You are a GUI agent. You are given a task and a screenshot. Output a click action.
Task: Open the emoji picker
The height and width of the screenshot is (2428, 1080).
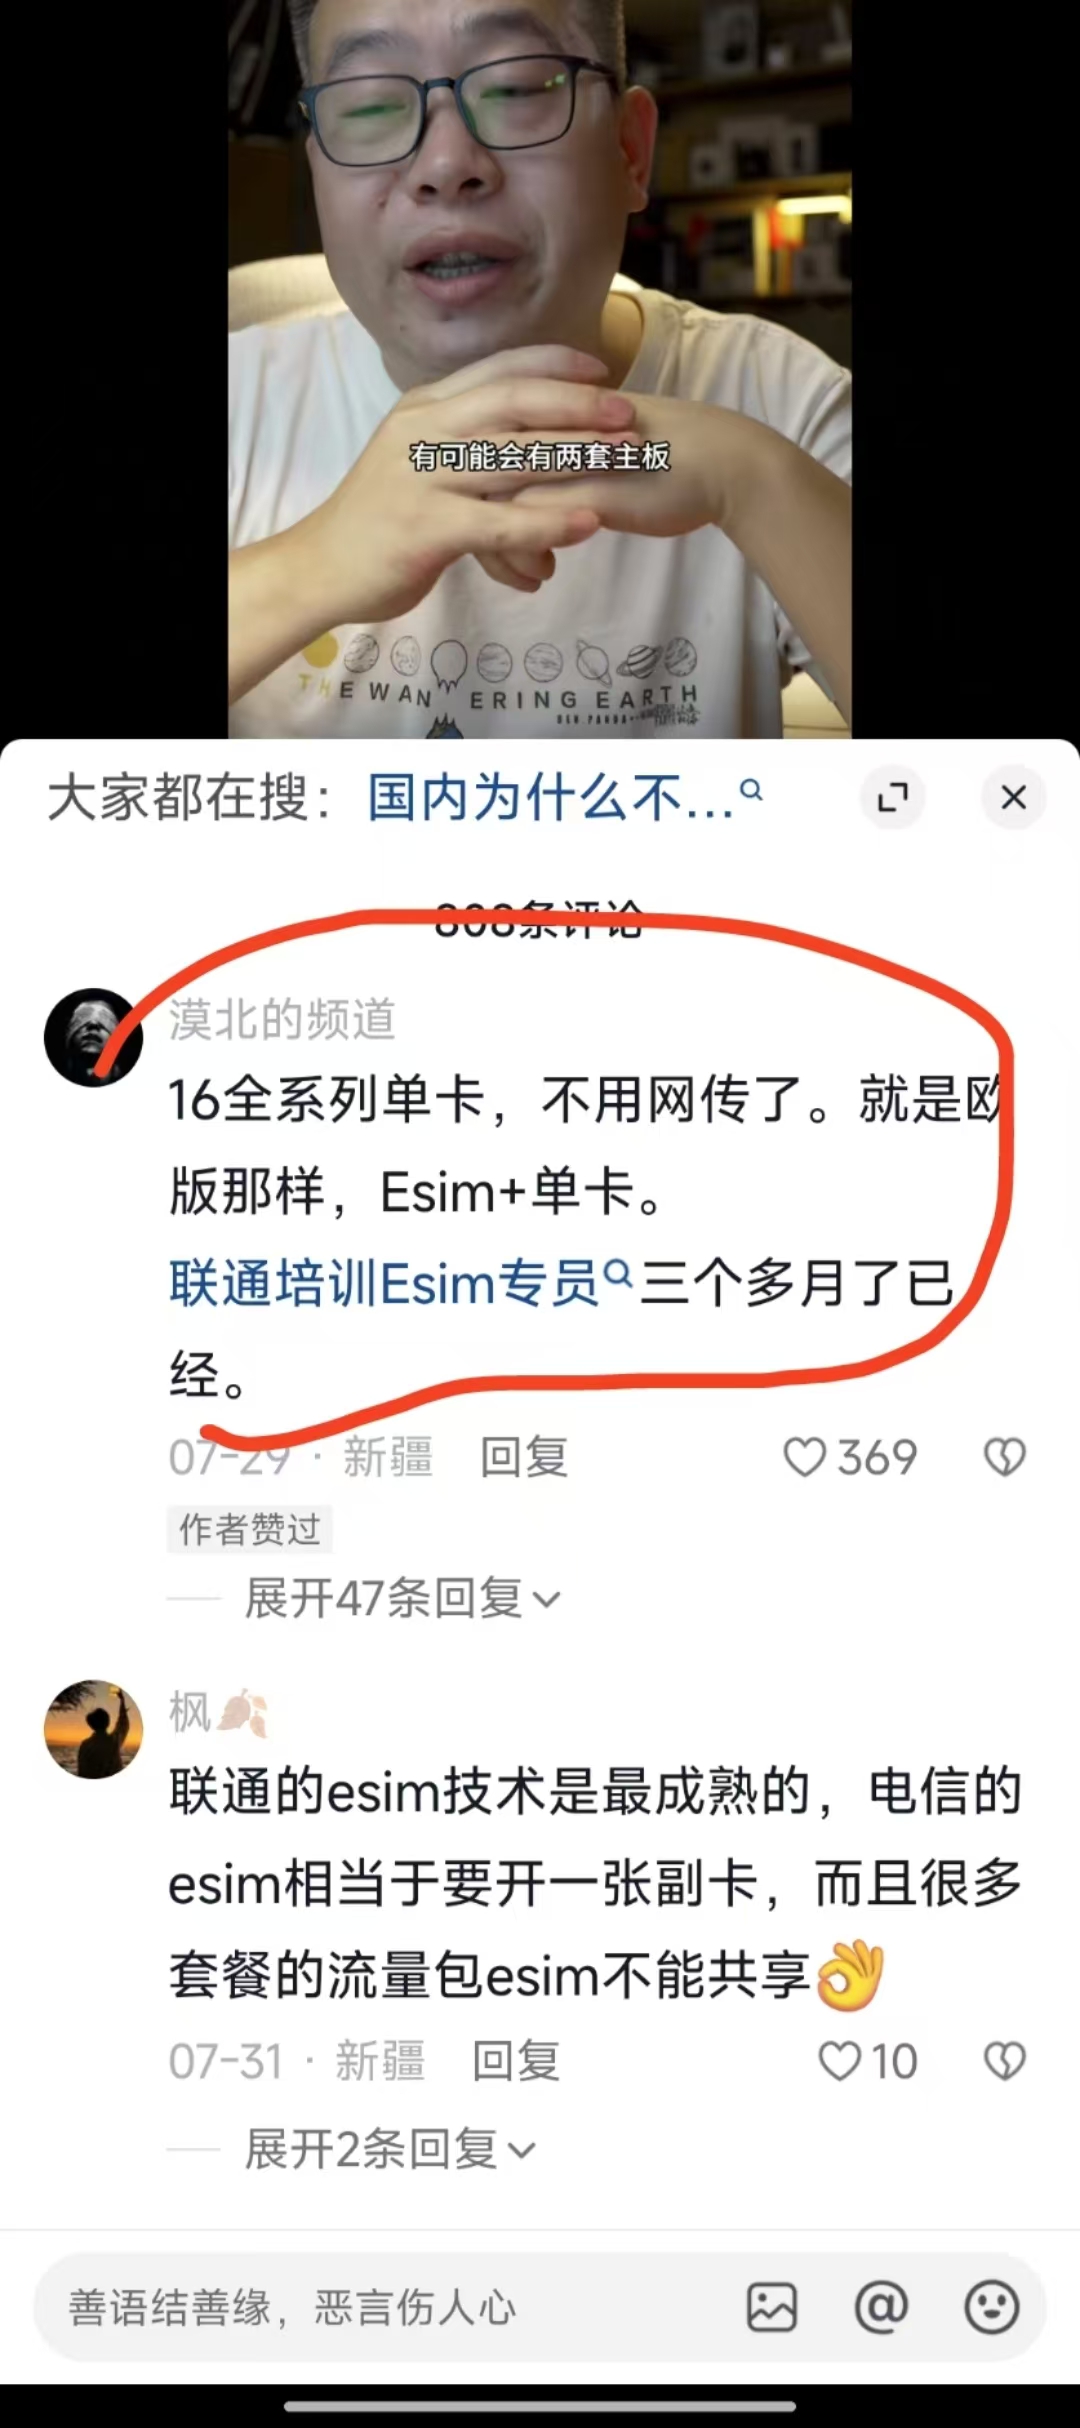(991, 2307)
